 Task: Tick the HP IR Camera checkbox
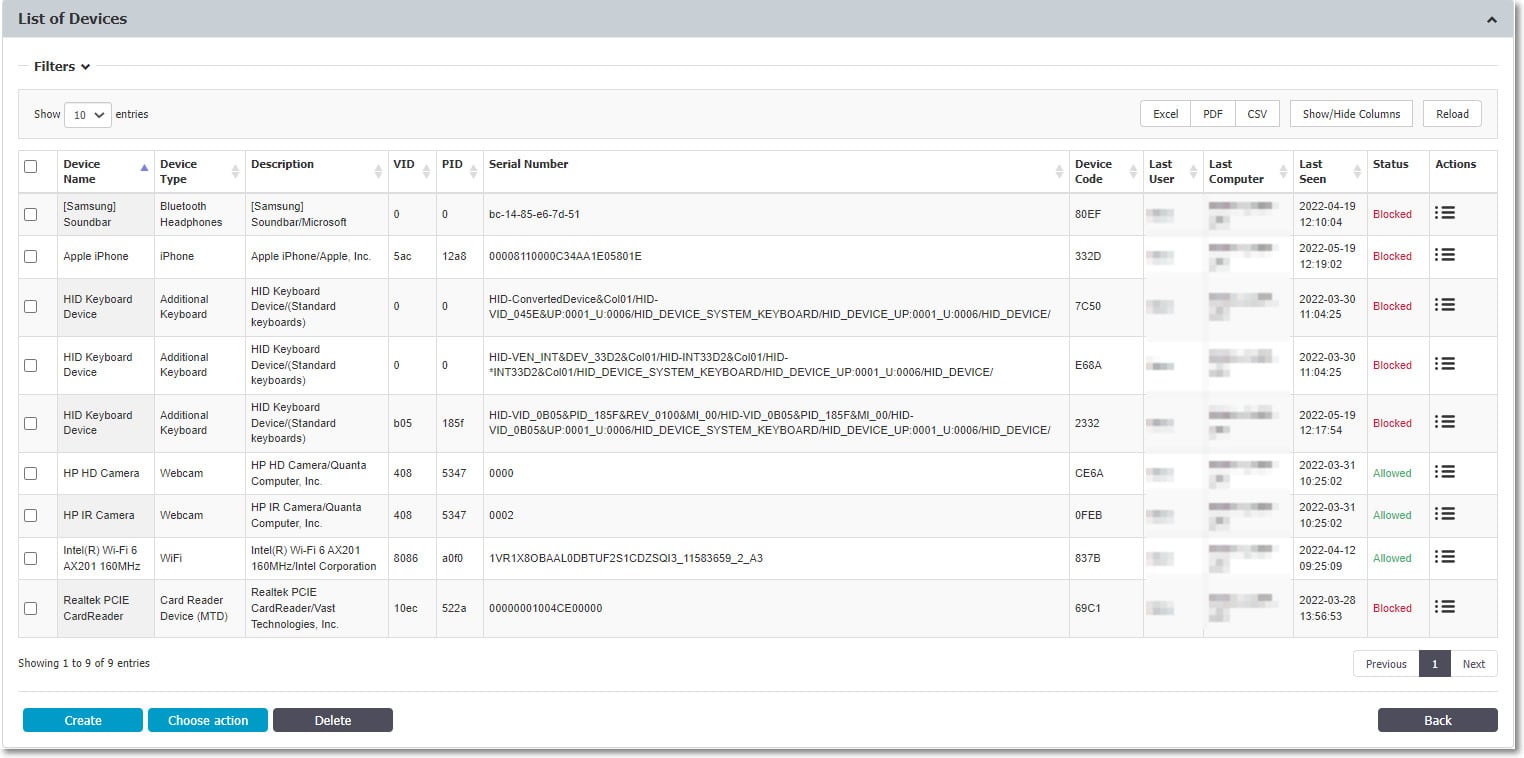31,515
